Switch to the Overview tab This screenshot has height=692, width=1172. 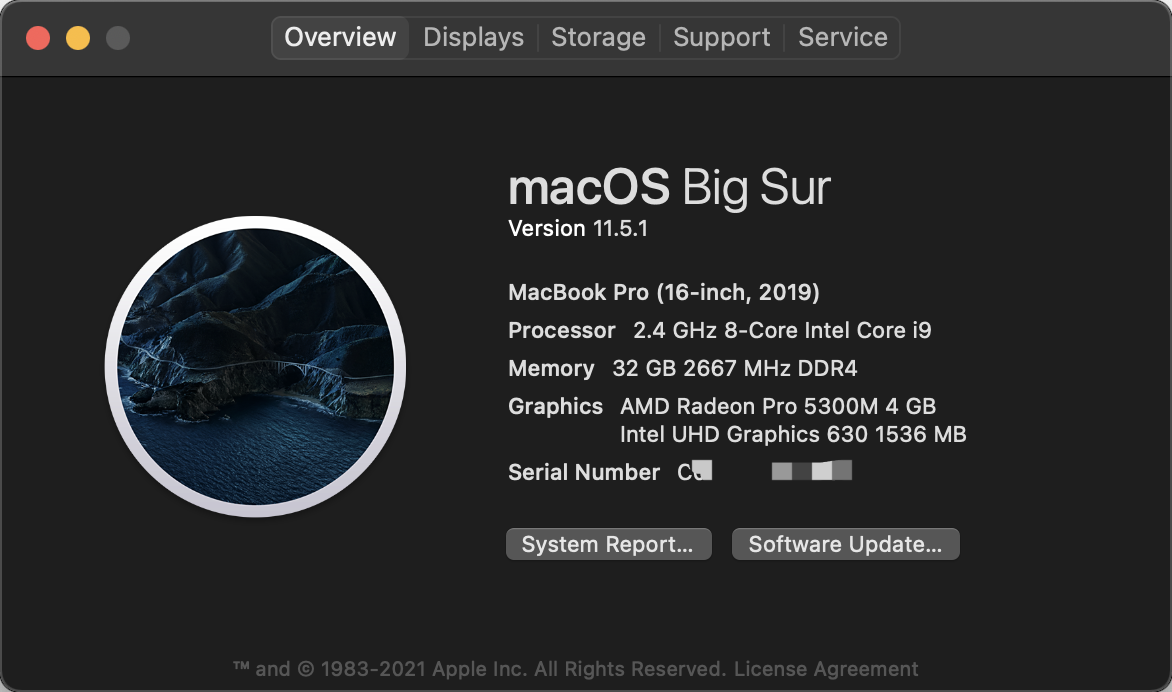pos(340,38)
